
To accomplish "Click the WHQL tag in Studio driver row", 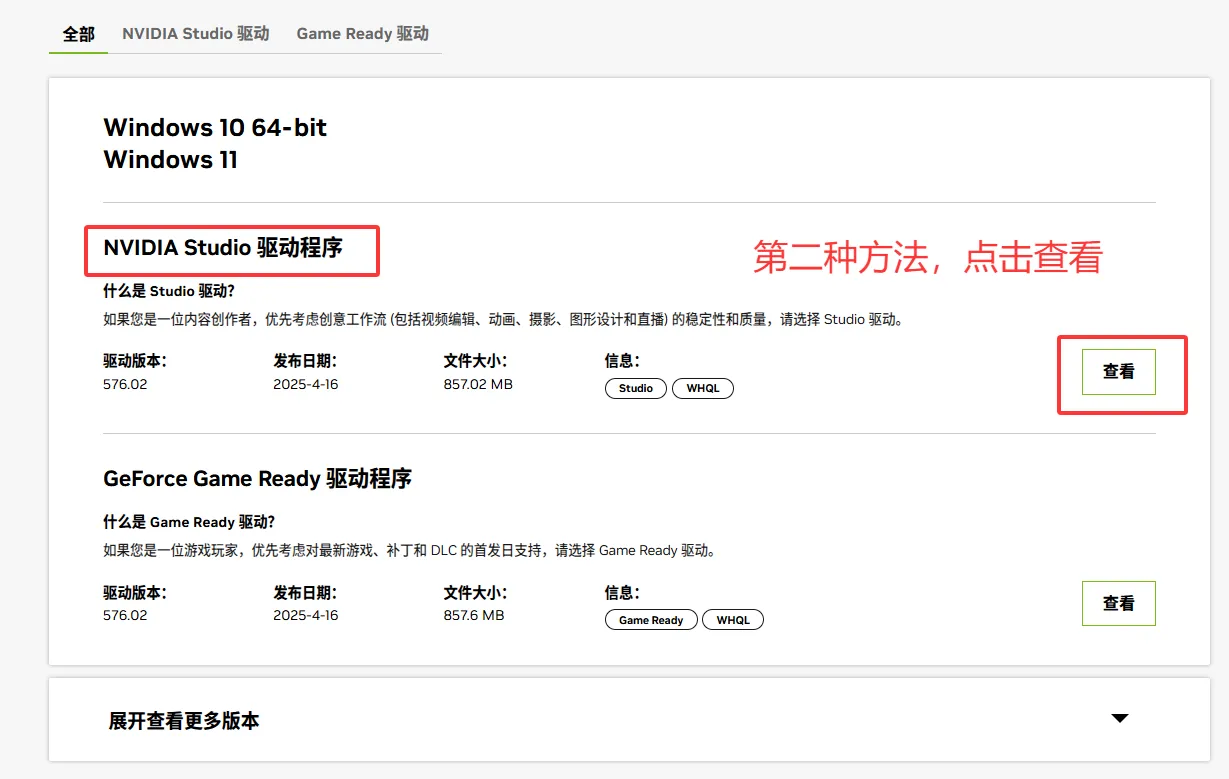I will click(x=703, y=388).
